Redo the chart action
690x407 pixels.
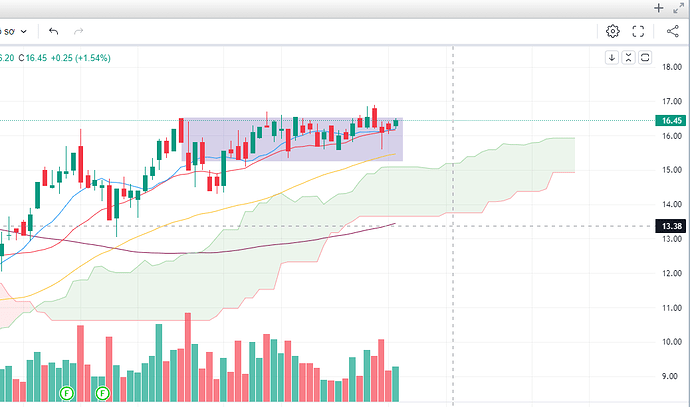click(x=79, y=32)
